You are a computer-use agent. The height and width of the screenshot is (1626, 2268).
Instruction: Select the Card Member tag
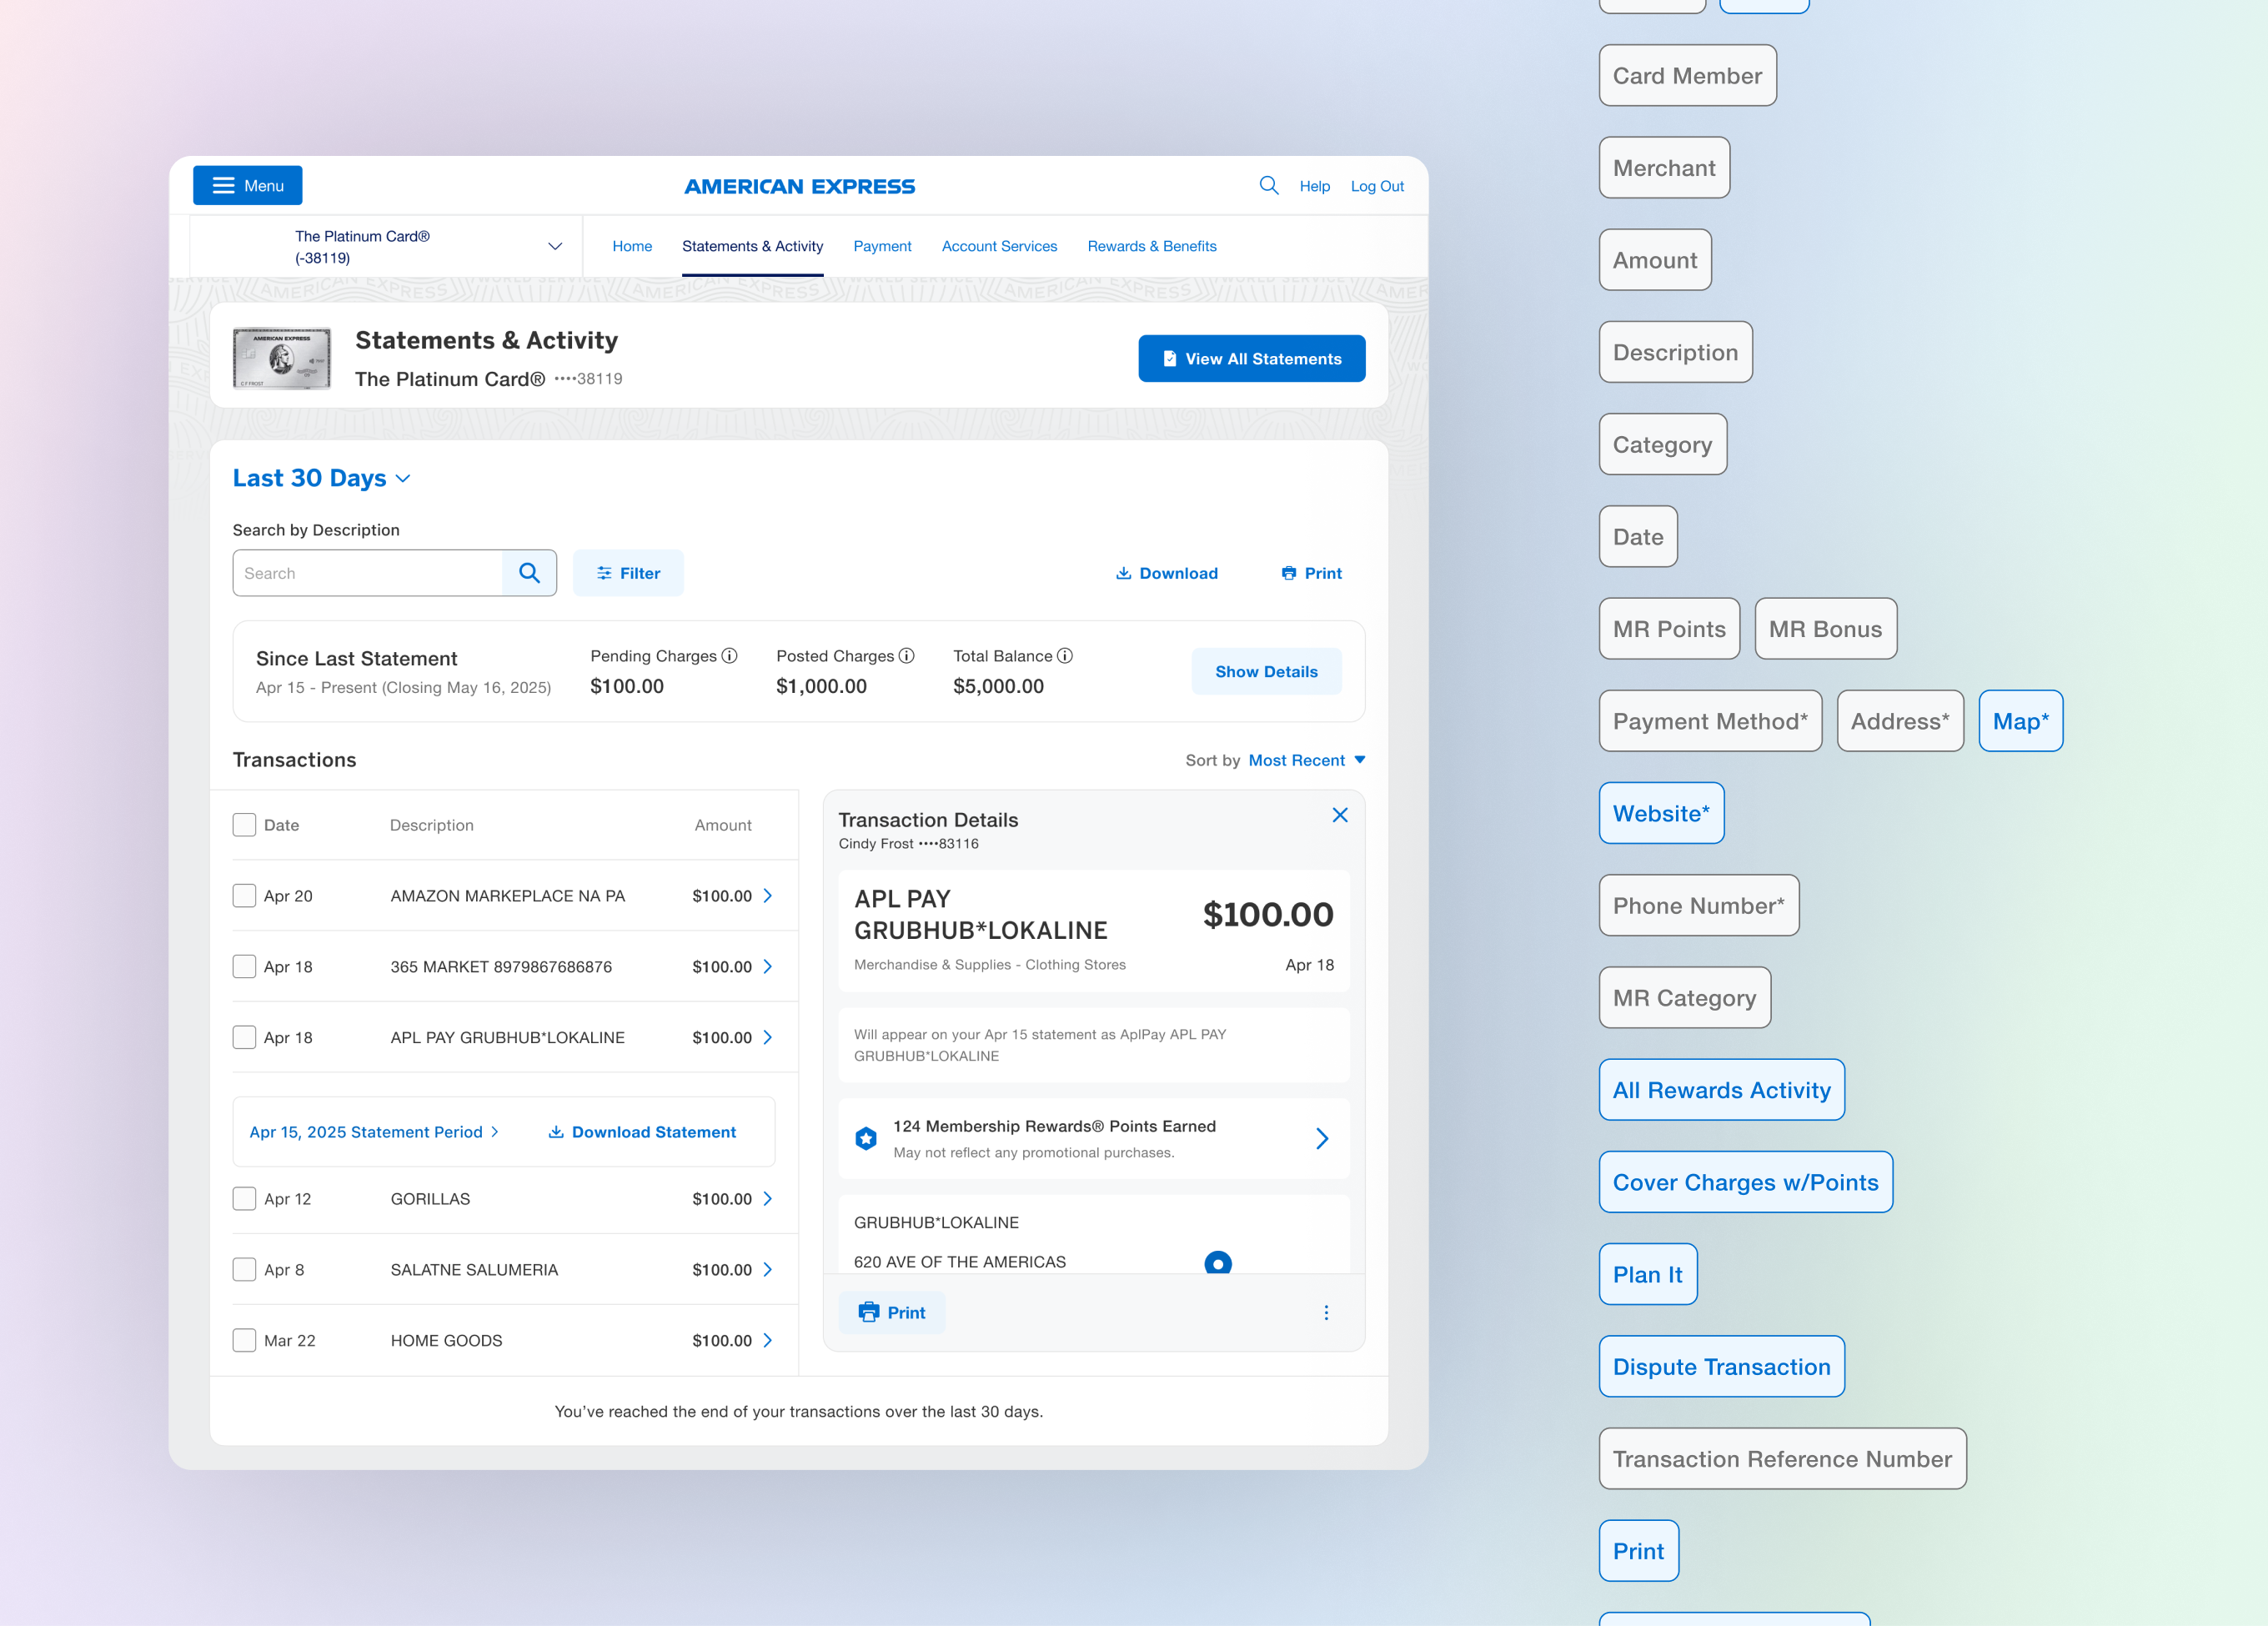tap(1687, 76)
